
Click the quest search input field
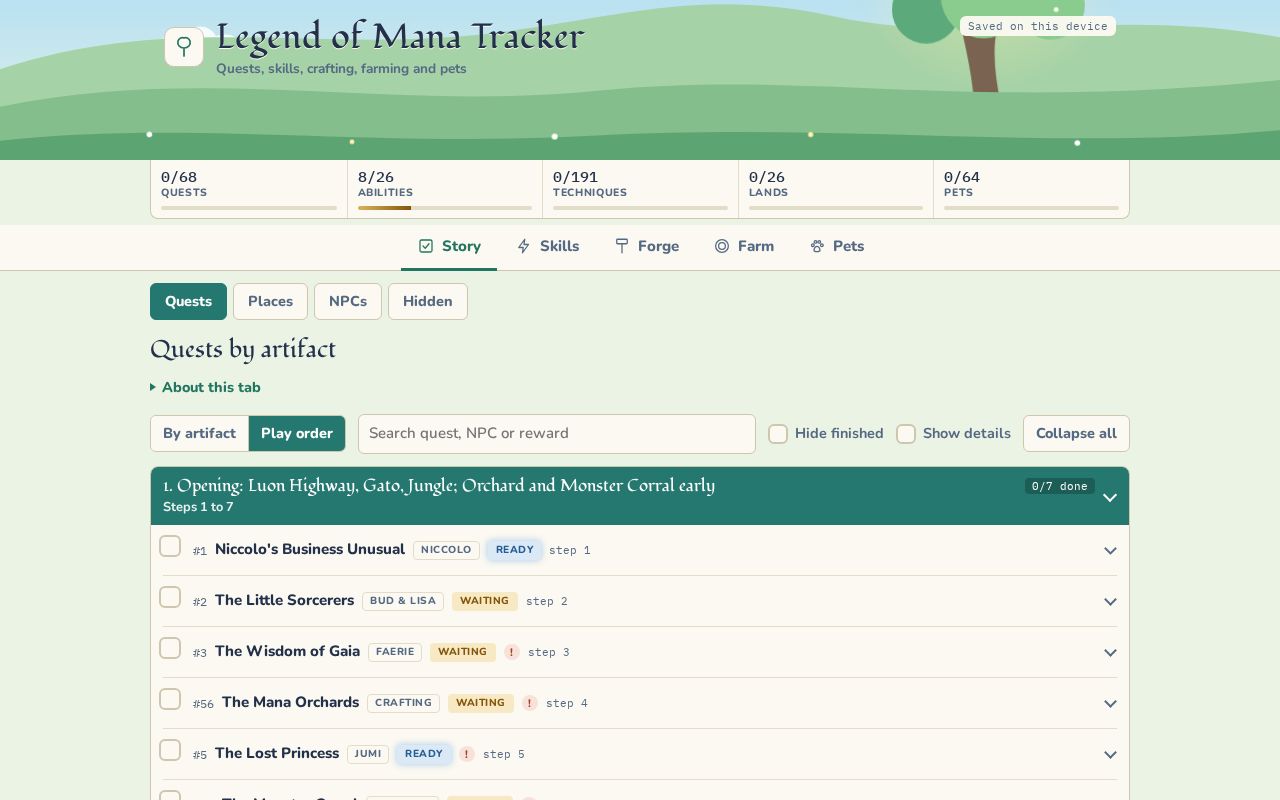[x=557, y=434]
